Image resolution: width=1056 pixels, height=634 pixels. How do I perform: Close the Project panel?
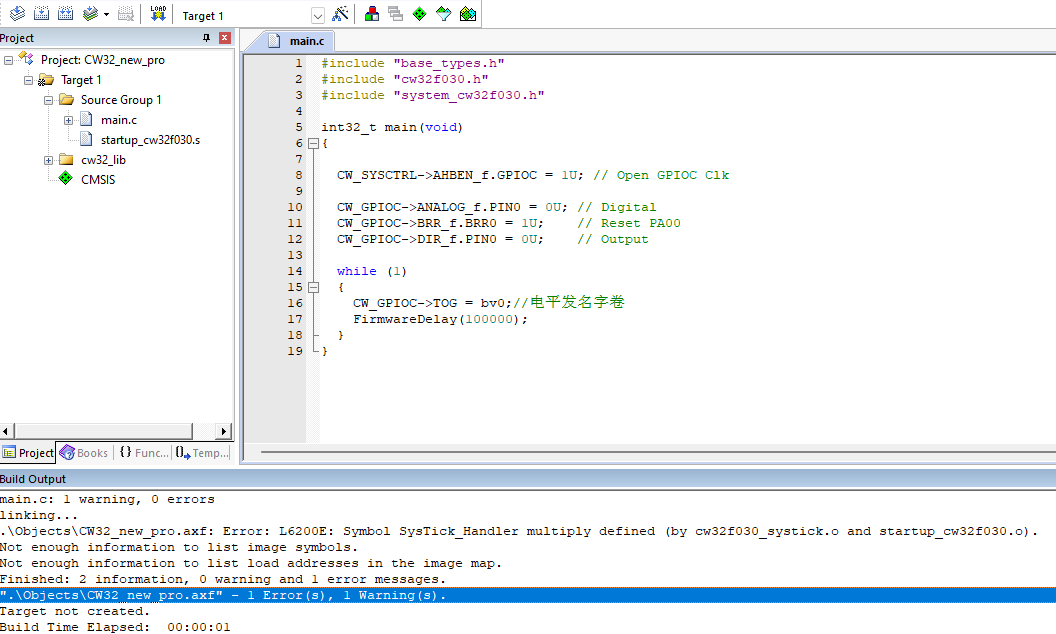click(x=225, y=38)
